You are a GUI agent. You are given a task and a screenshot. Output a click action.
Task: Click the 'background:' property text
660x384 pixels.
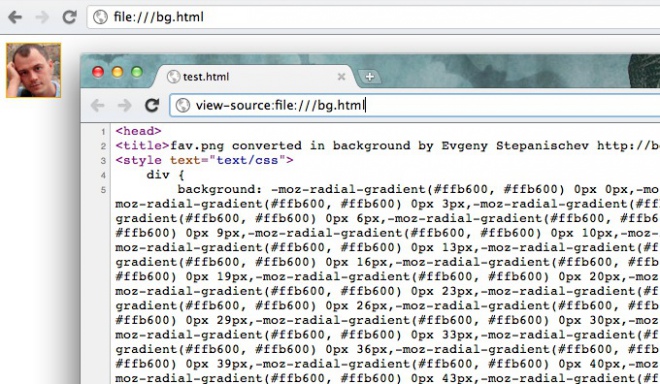[x=220, y=189]
